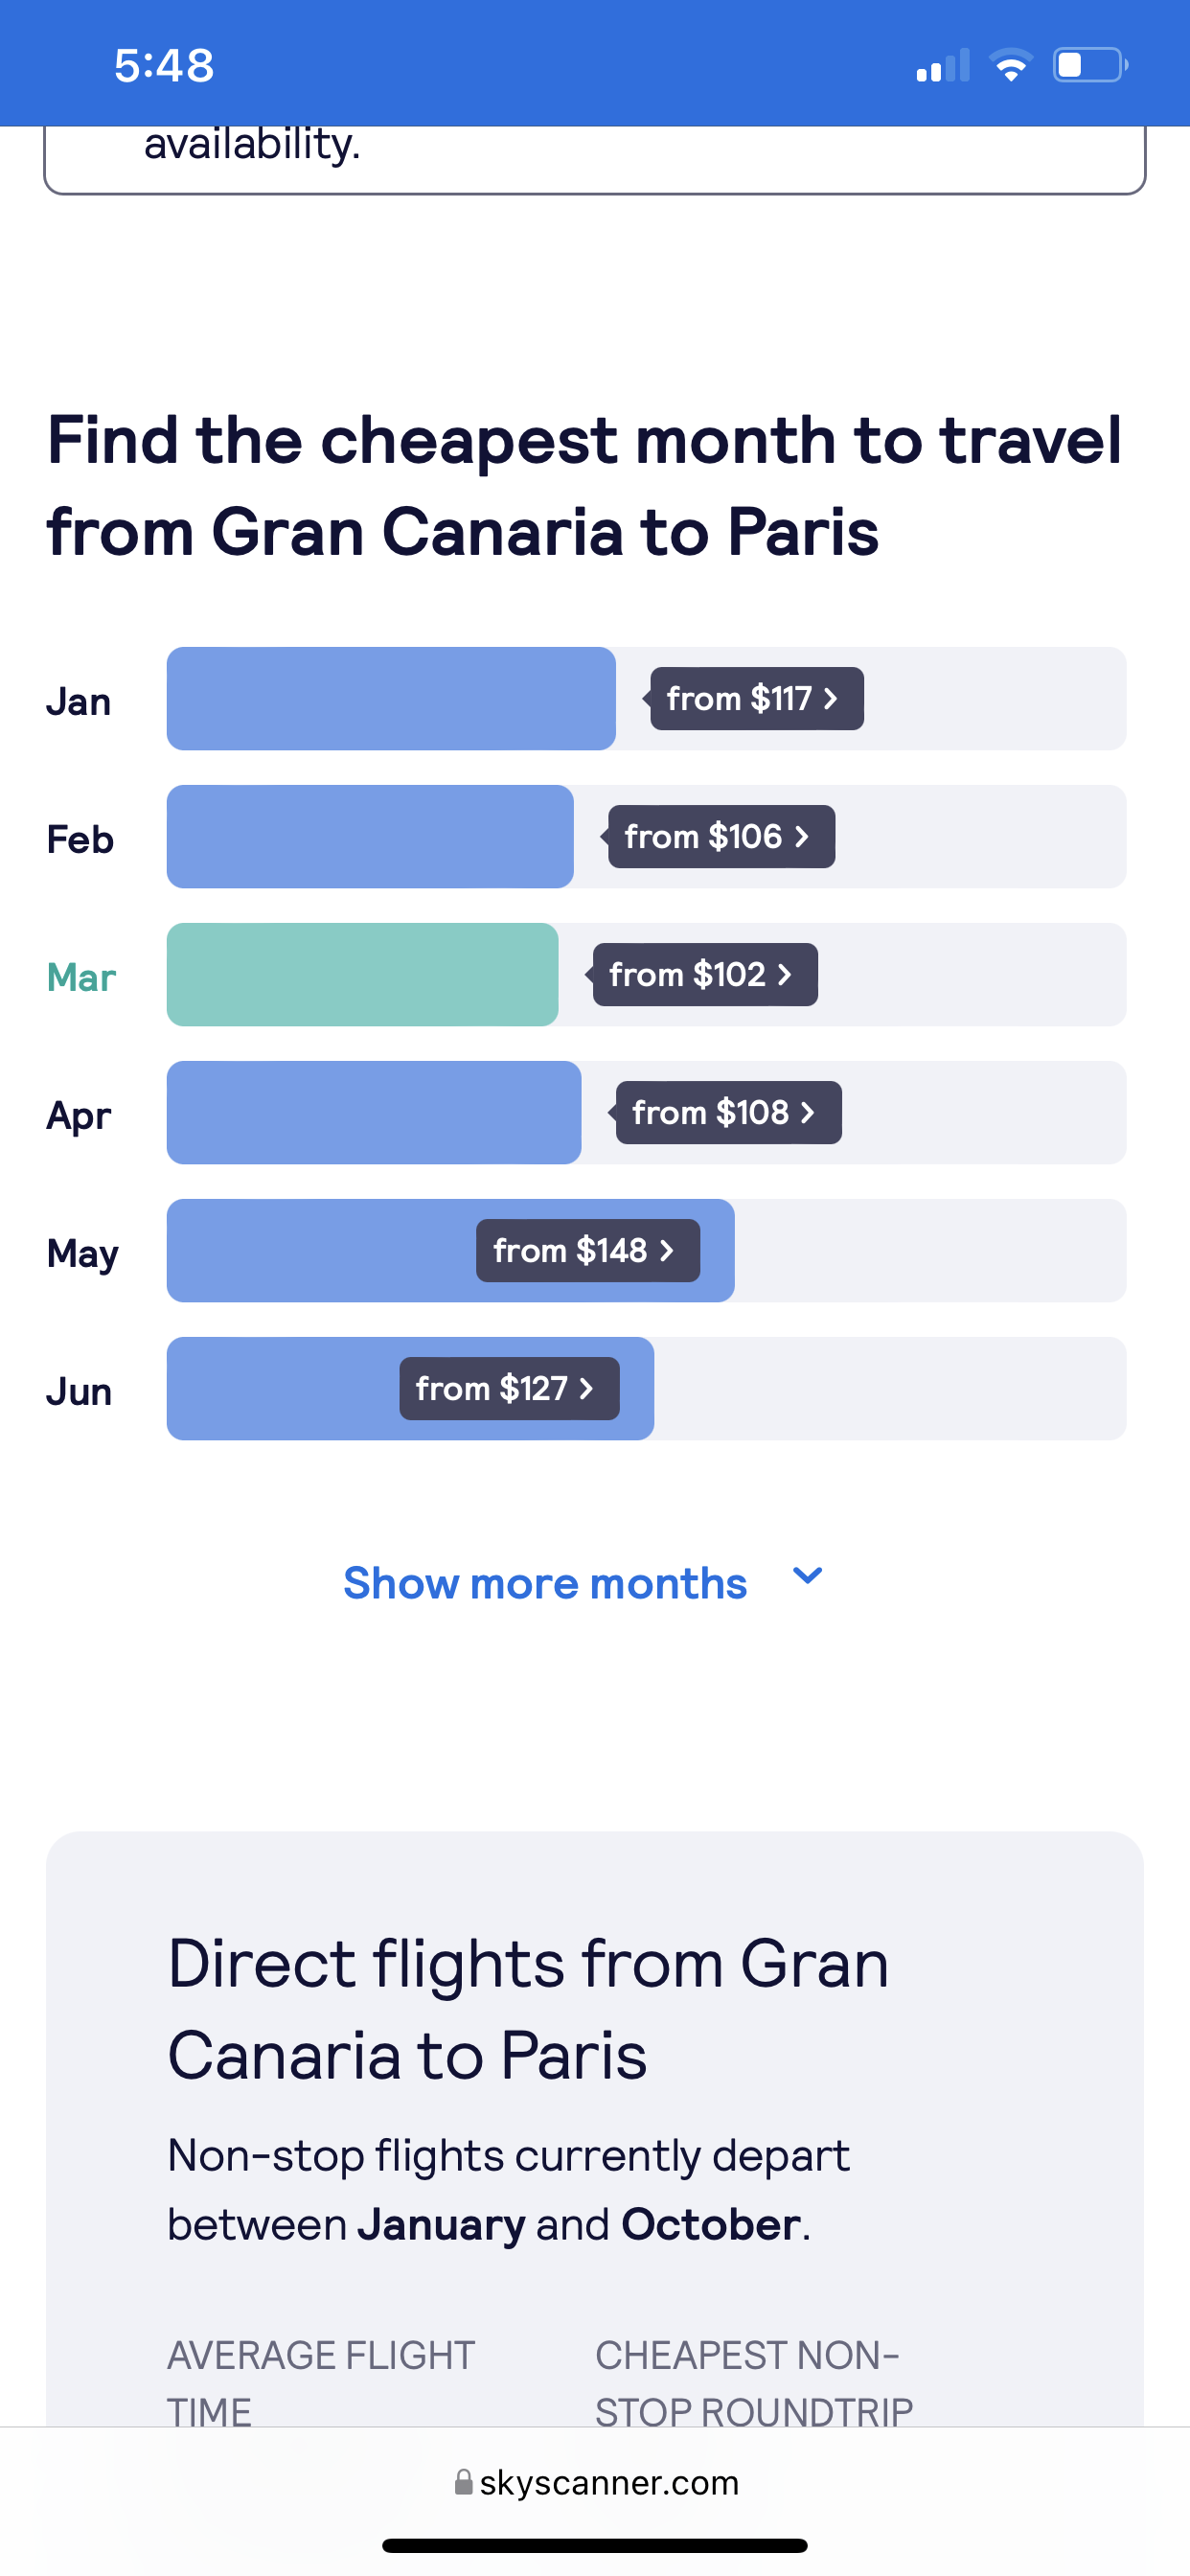Click chevron arrow on the $127 price tag
The image size is (1190, 2576).
click(586, 1388)
